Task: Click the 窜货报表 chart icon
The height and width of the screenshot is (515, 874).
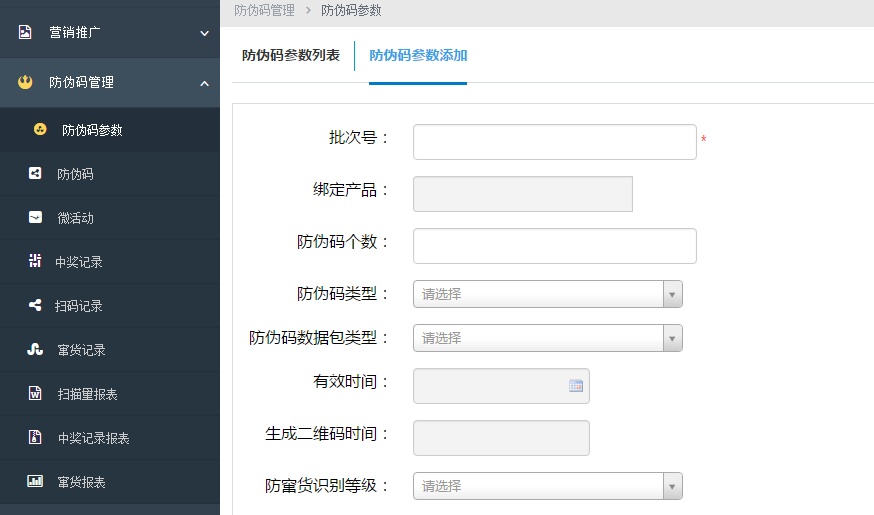Action: tap(35, 481)
